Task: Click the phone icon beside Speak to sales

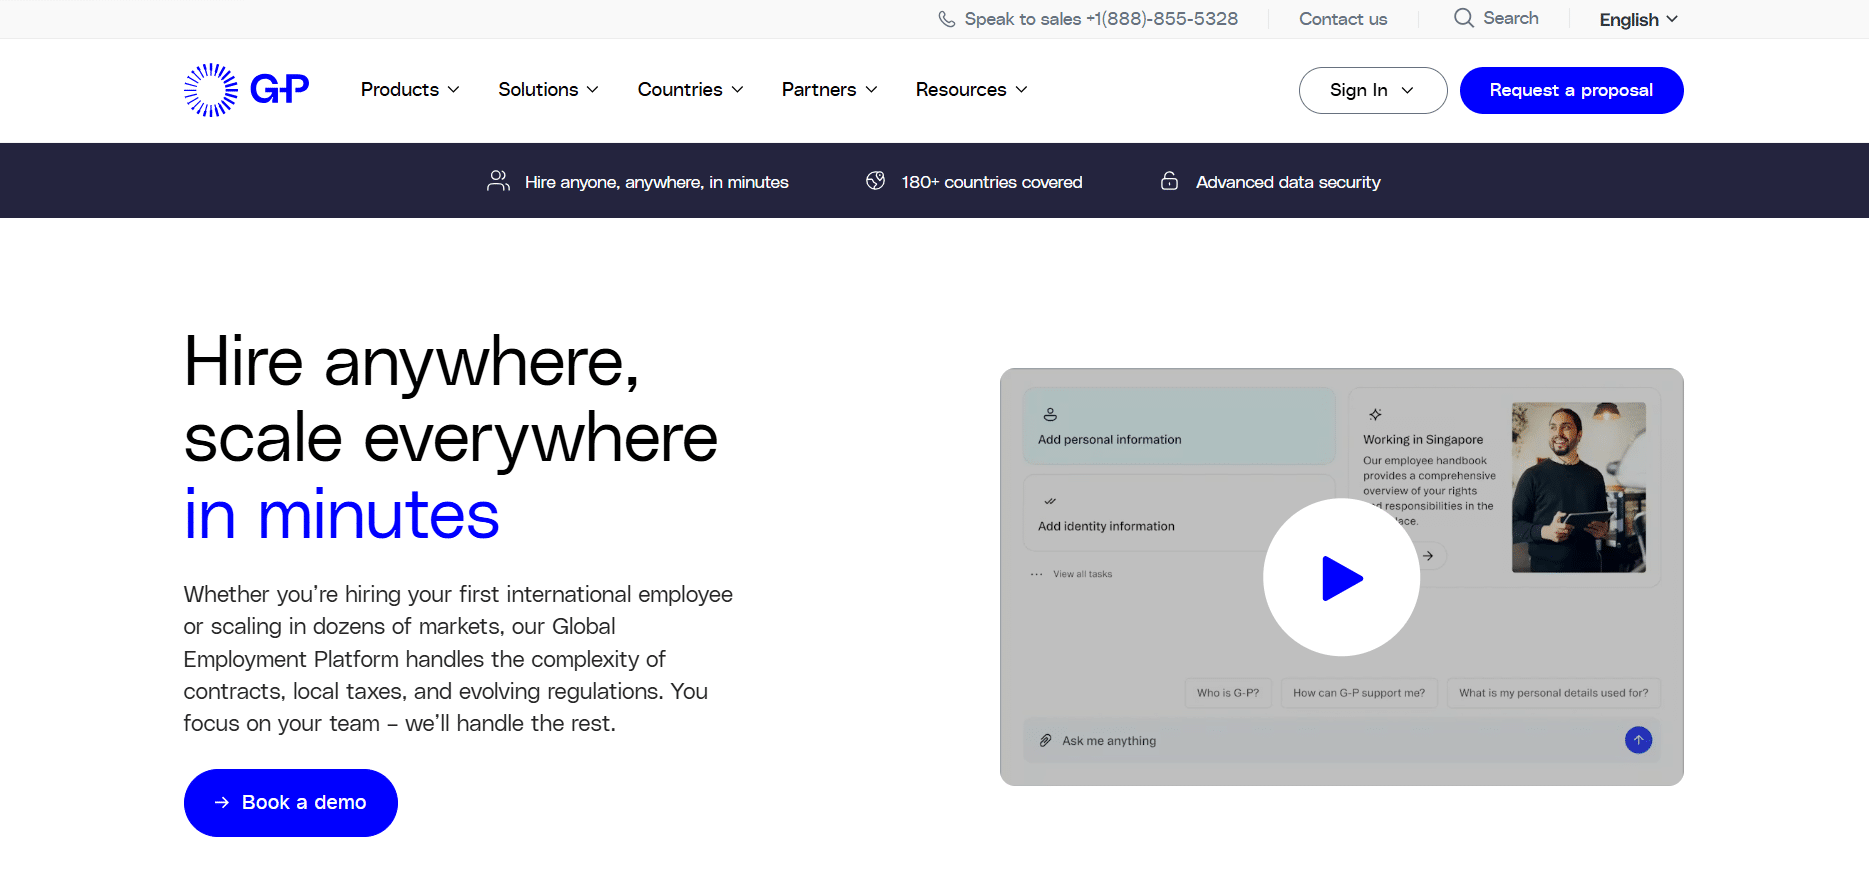Action: [x=946, y=19]
